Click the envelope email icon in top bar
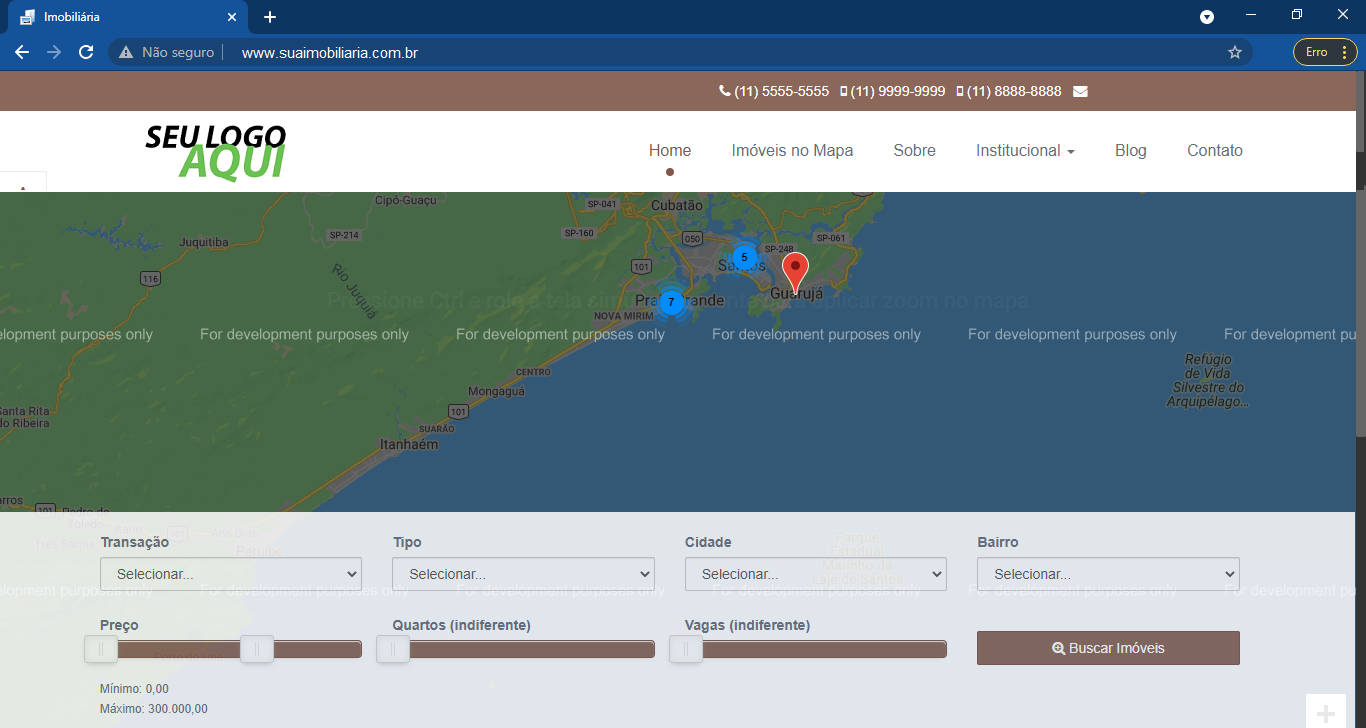 point(1080,91)
